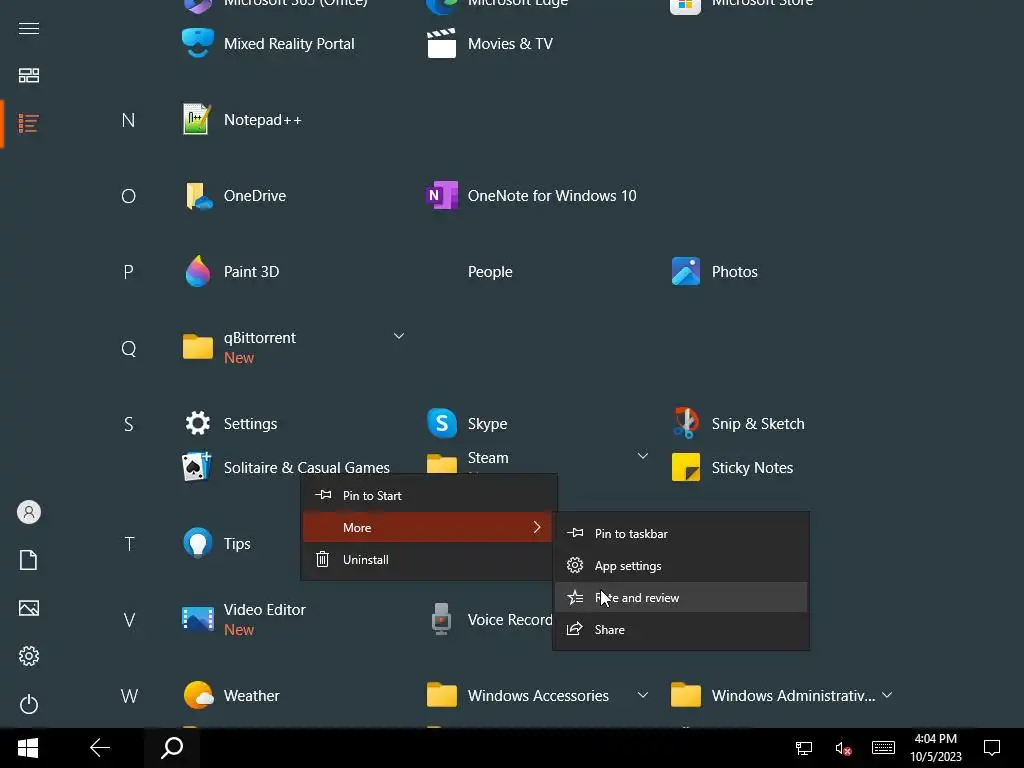Jump to letter N section header
The width and height of the screenshot is (1024, 768).
coord(128,120)
